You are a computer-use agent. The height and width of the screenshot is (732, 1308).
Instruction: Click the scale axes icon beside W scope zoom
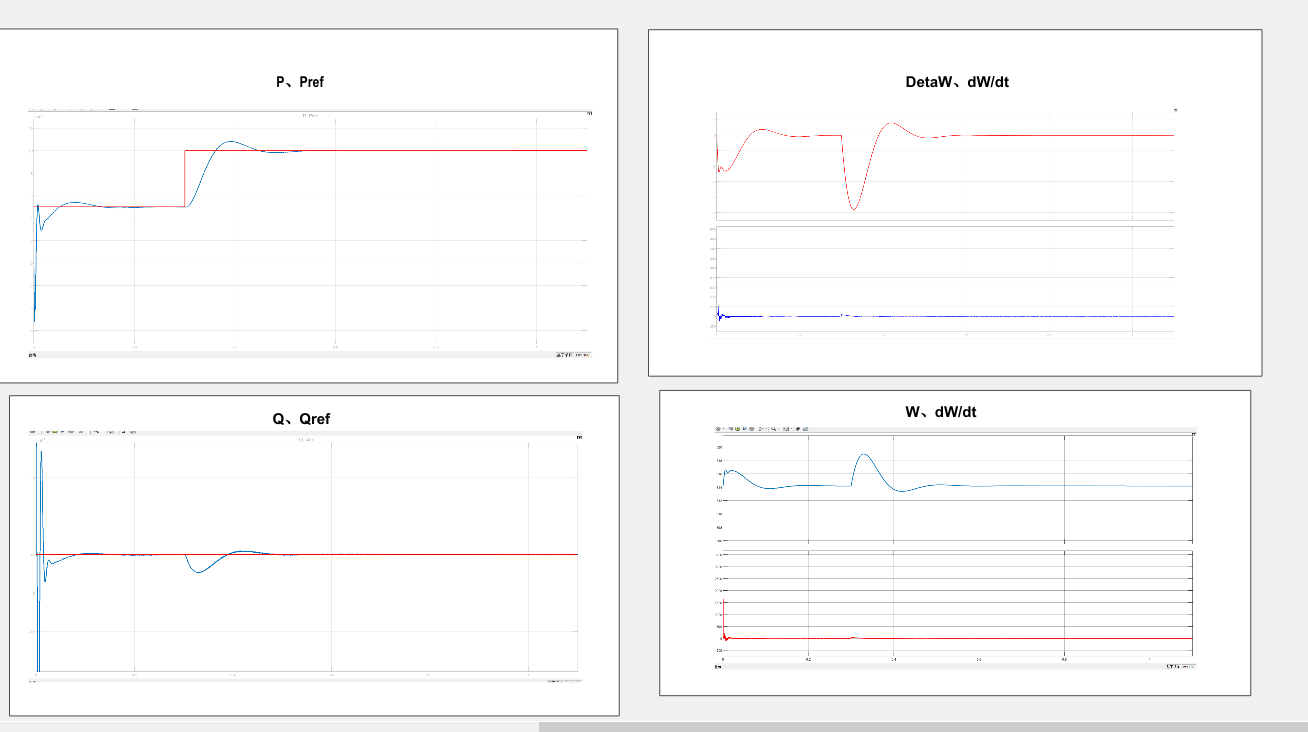pos(786,429)
